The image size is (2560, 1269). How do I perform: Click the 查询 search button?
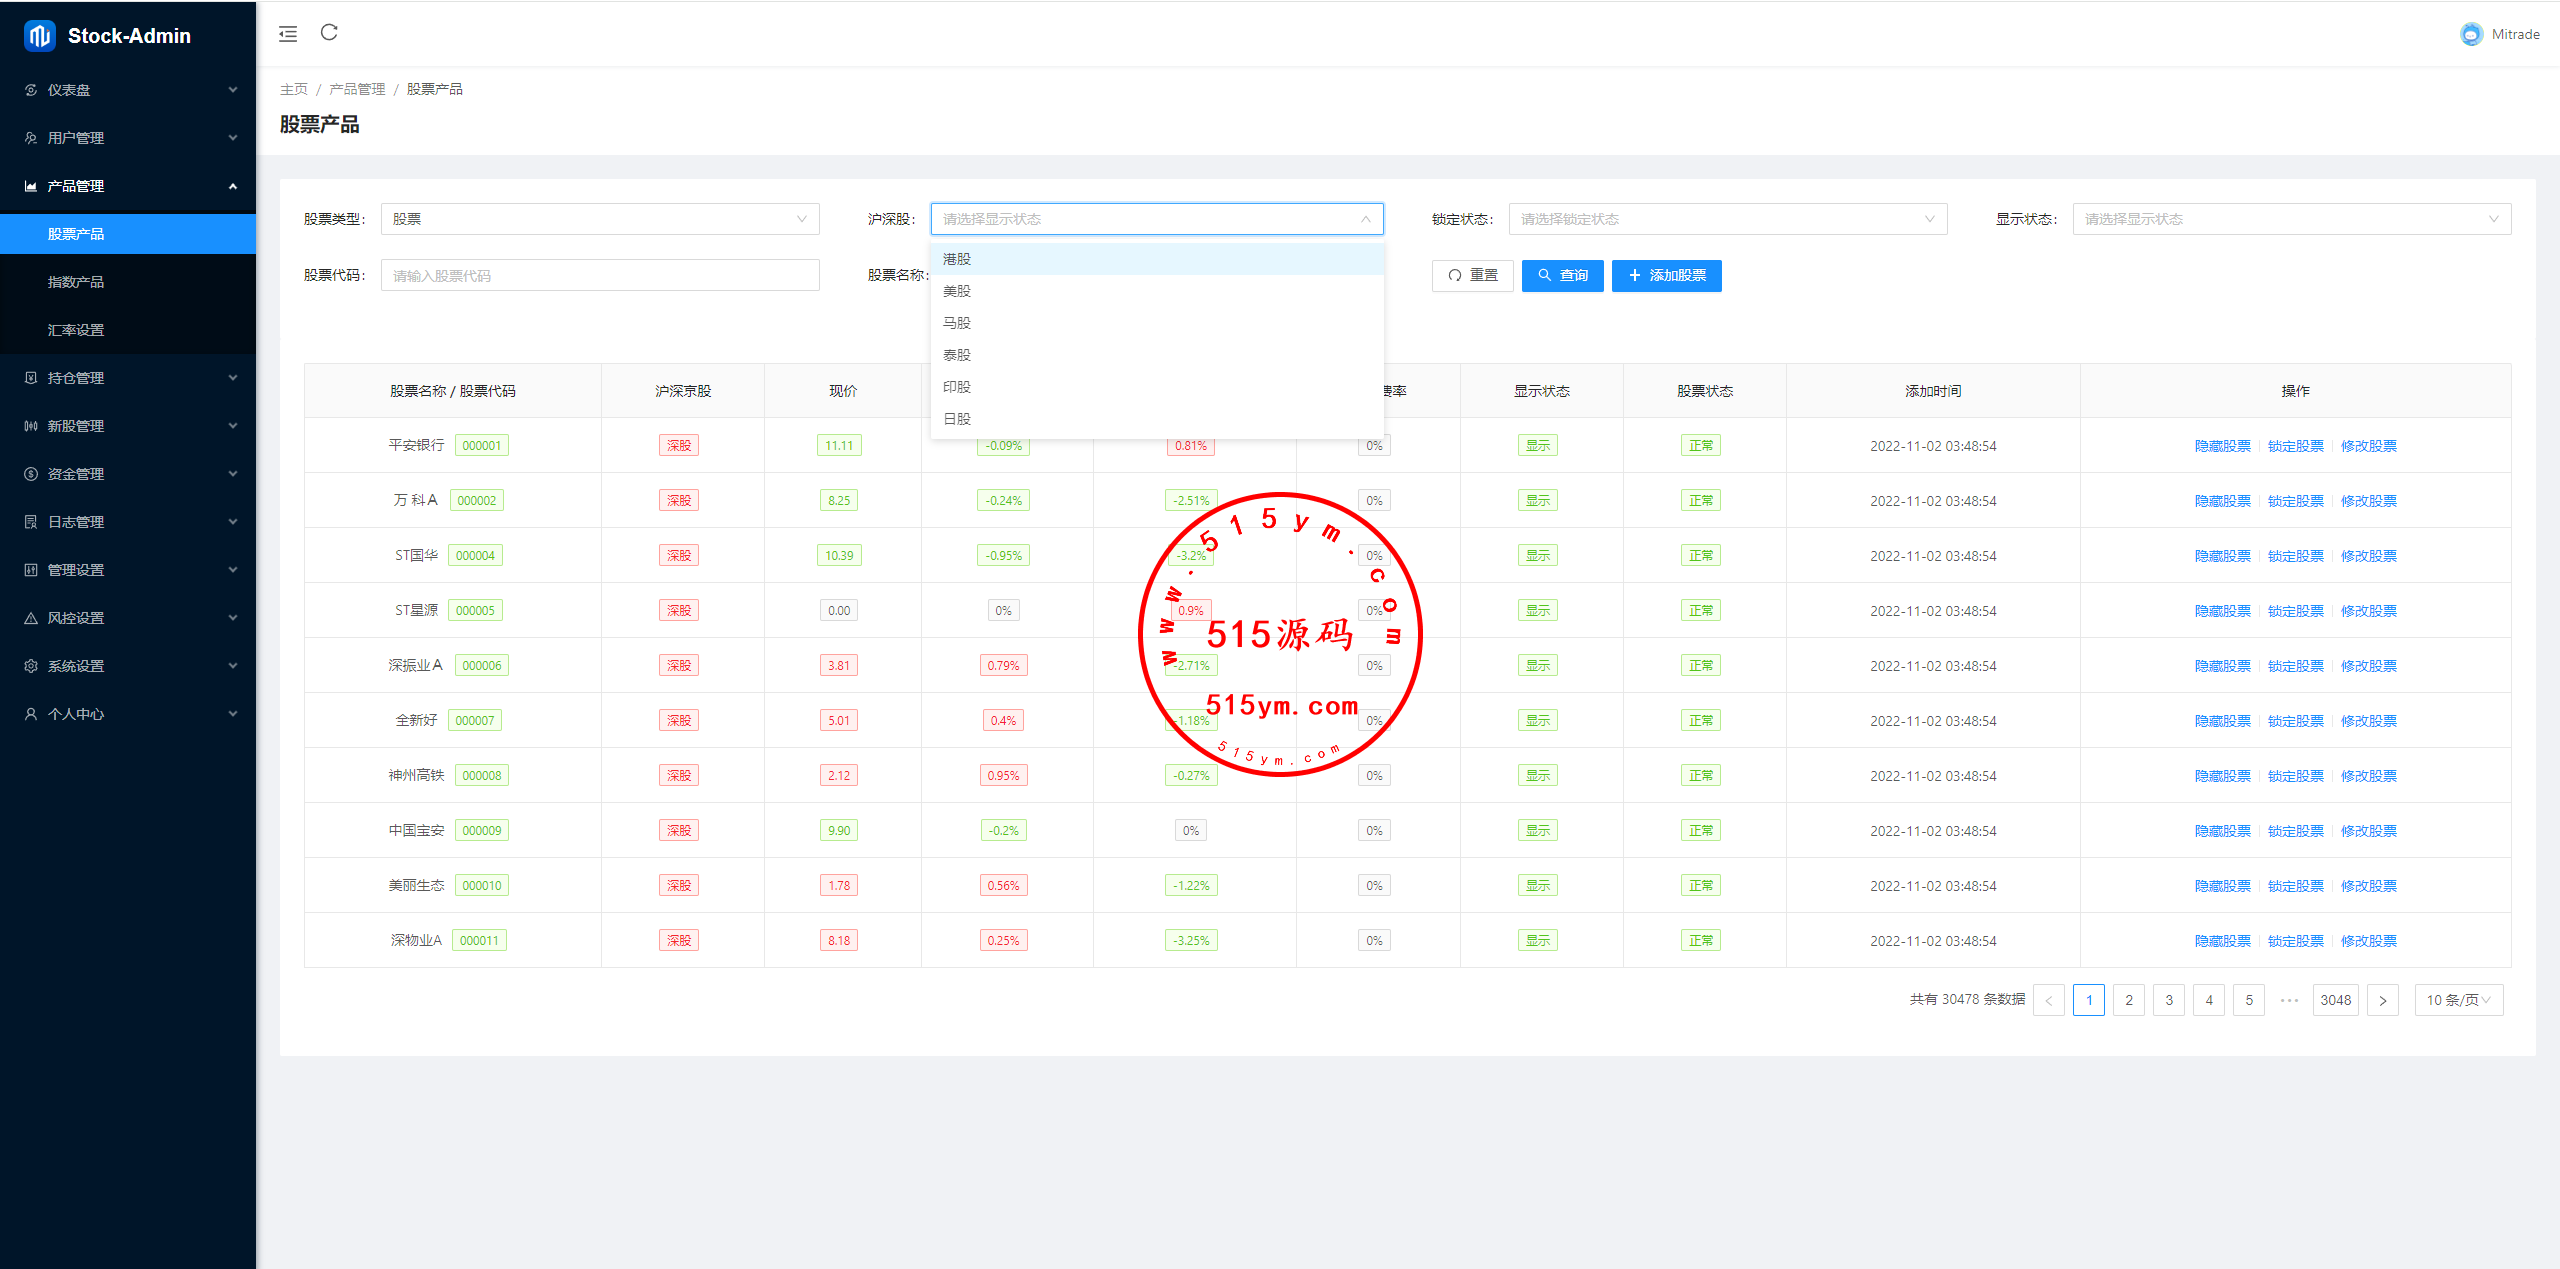coord(1562,276)
